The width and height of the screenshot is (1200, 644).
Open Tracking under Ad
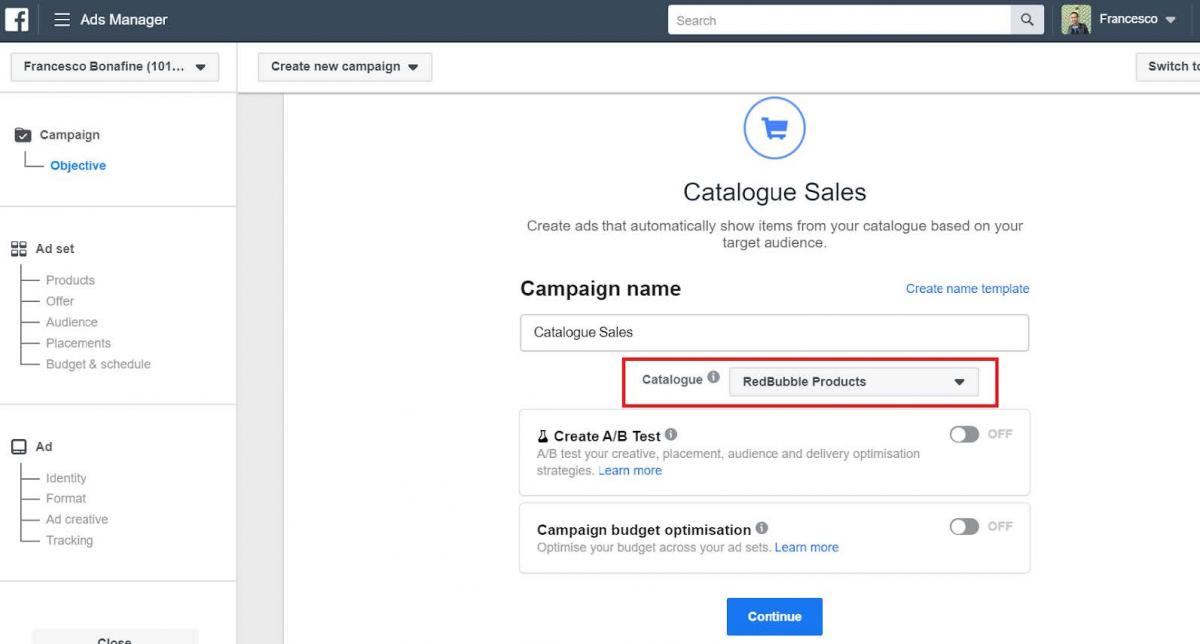coord(69,540)
